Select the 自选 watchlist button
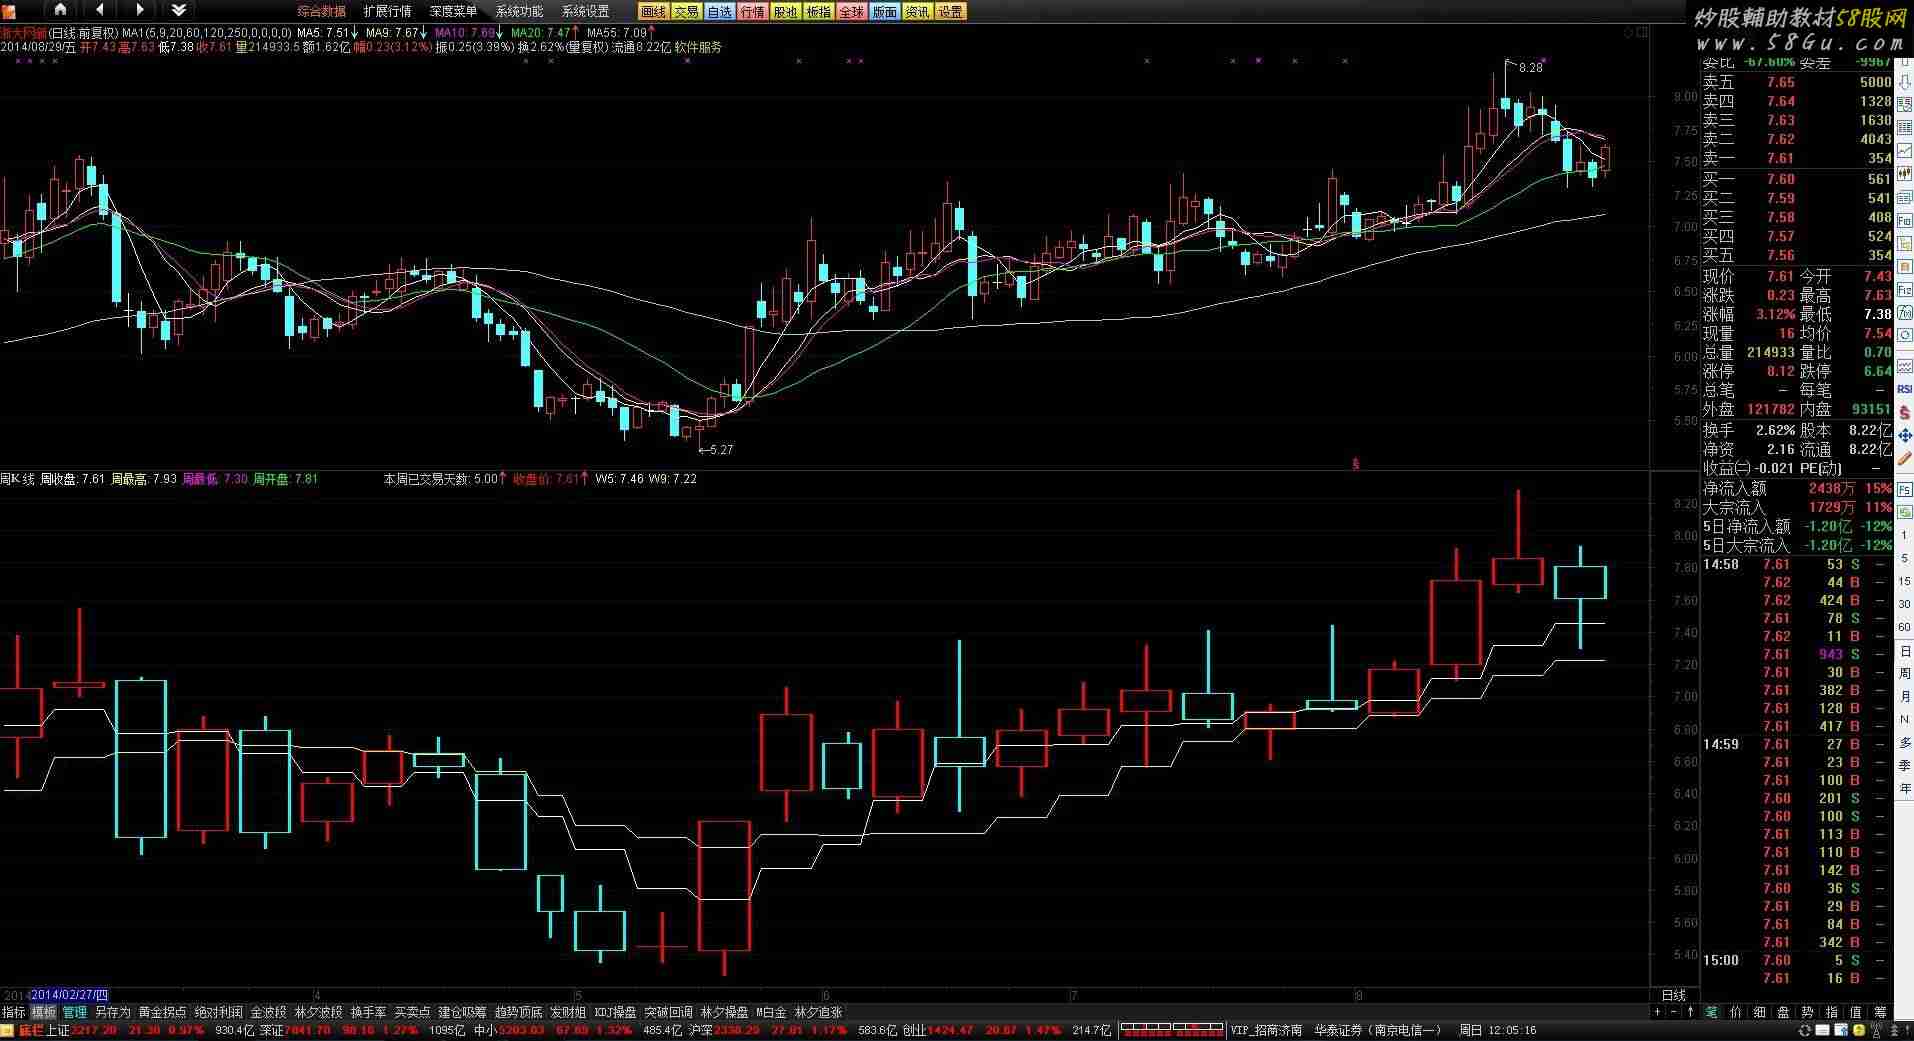The image size is (1914, 1041). click(x=719, y=12)
